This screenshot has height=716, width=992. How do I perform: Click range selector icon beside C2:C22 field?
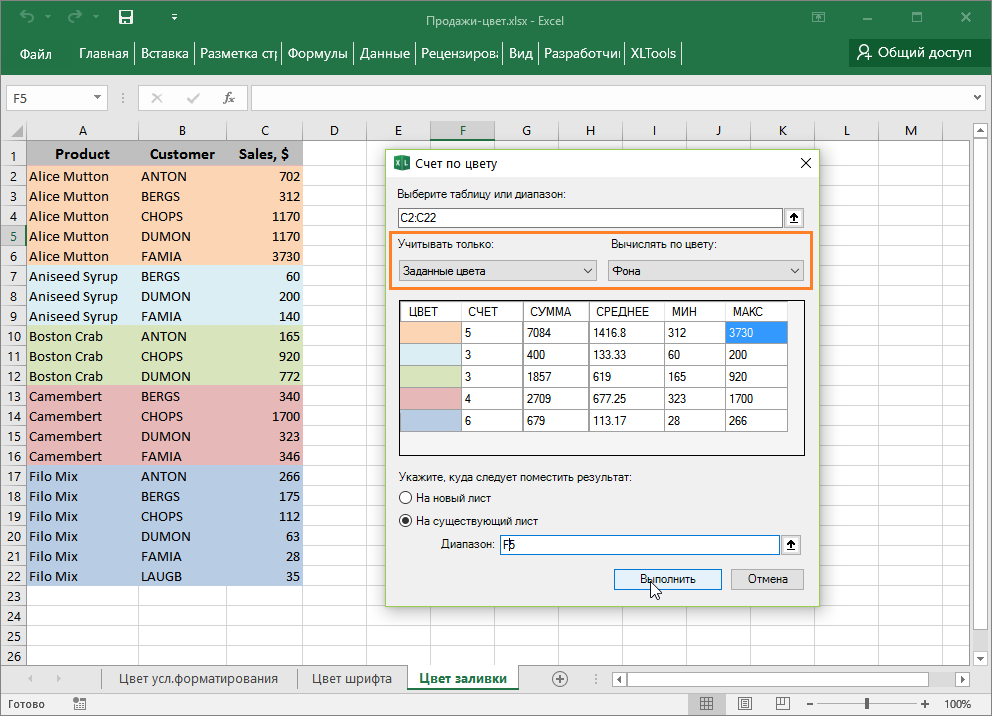click(795, 217)
